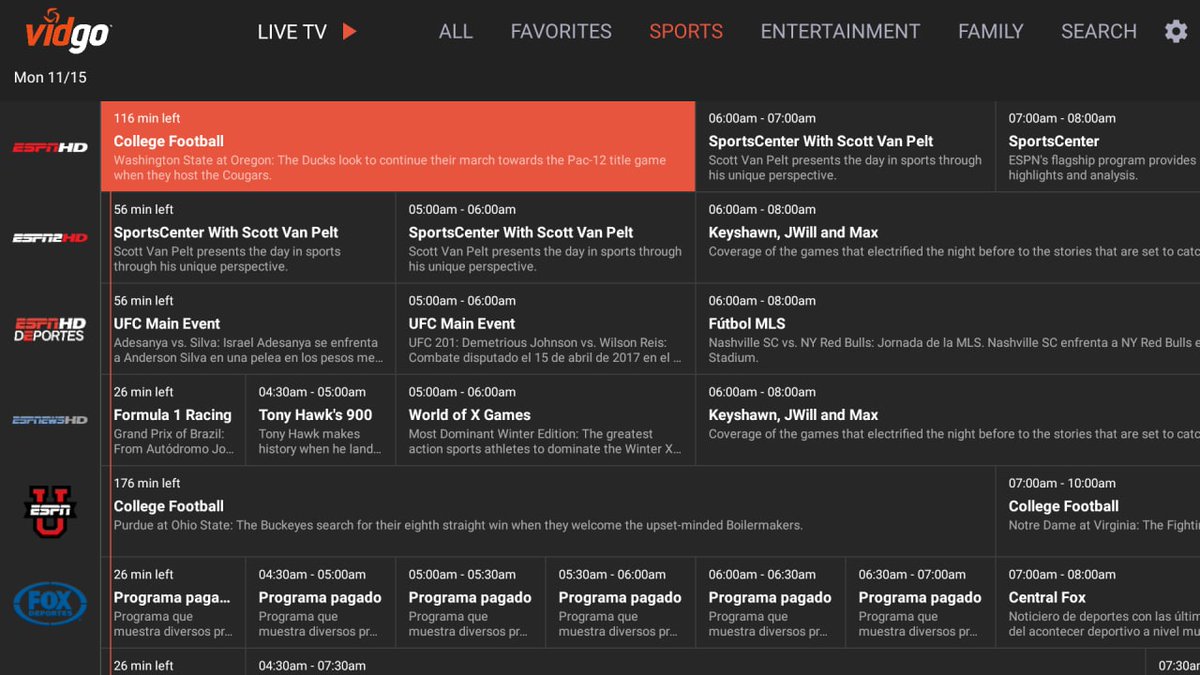The width and height of the screenshot is (1200, 675).
Task: Click the LIVE TV label
Action: (x=292, y=31)
